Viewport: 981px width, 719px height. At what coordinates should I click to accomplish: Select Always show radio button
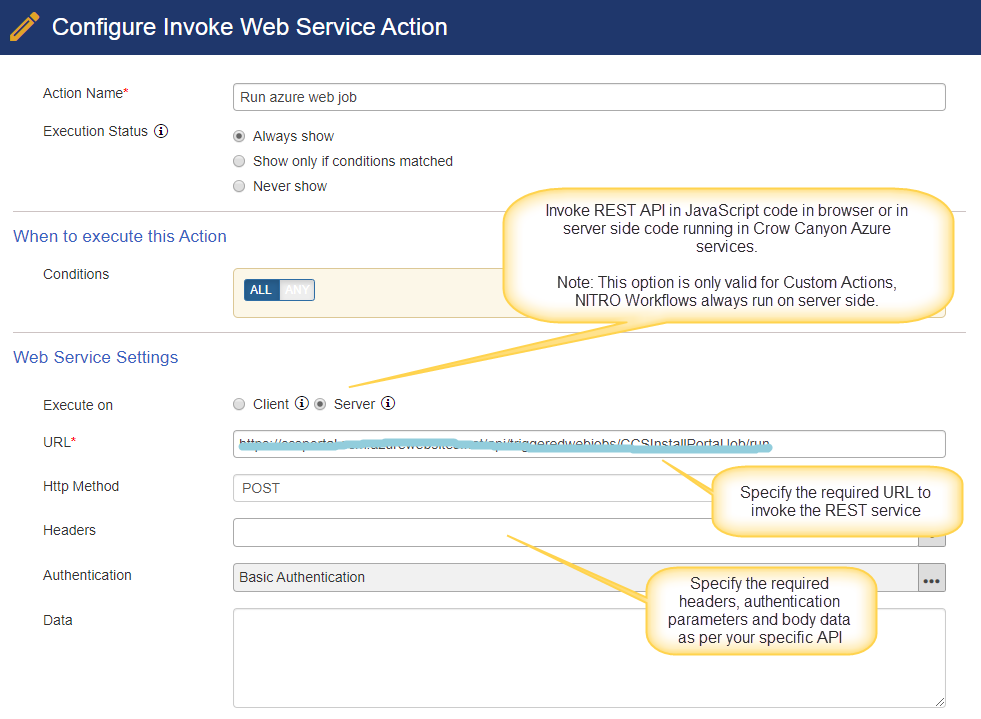click(239, 136)
